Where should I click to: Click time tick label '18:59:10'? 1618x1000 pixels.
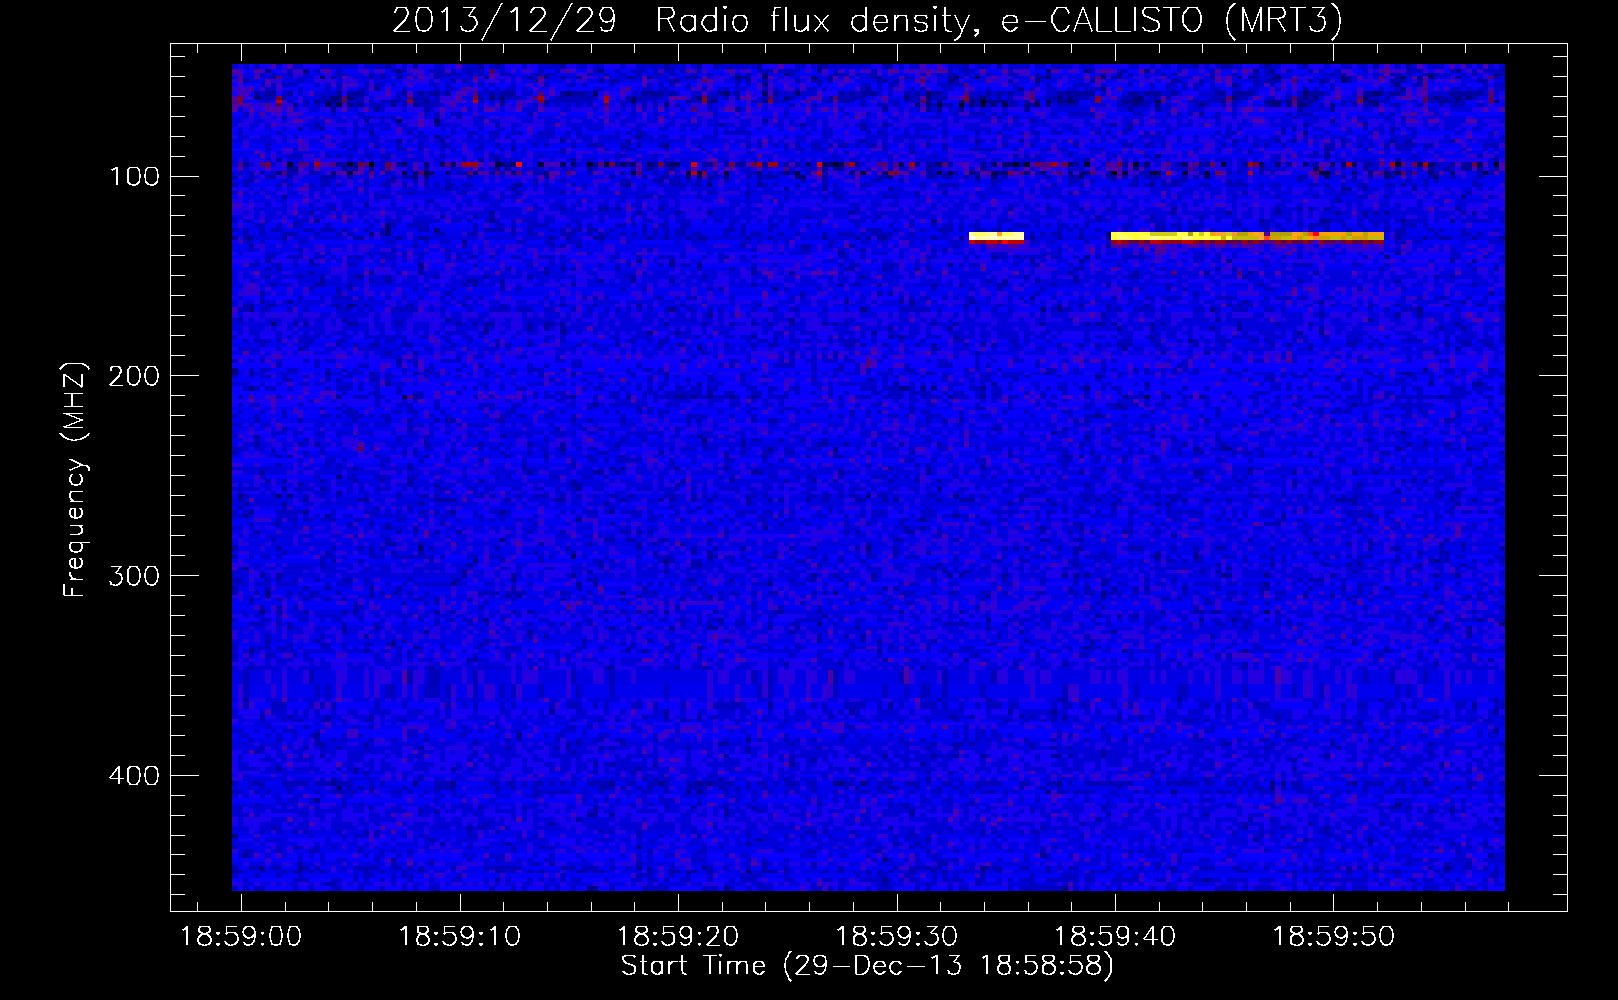point(460,937)
